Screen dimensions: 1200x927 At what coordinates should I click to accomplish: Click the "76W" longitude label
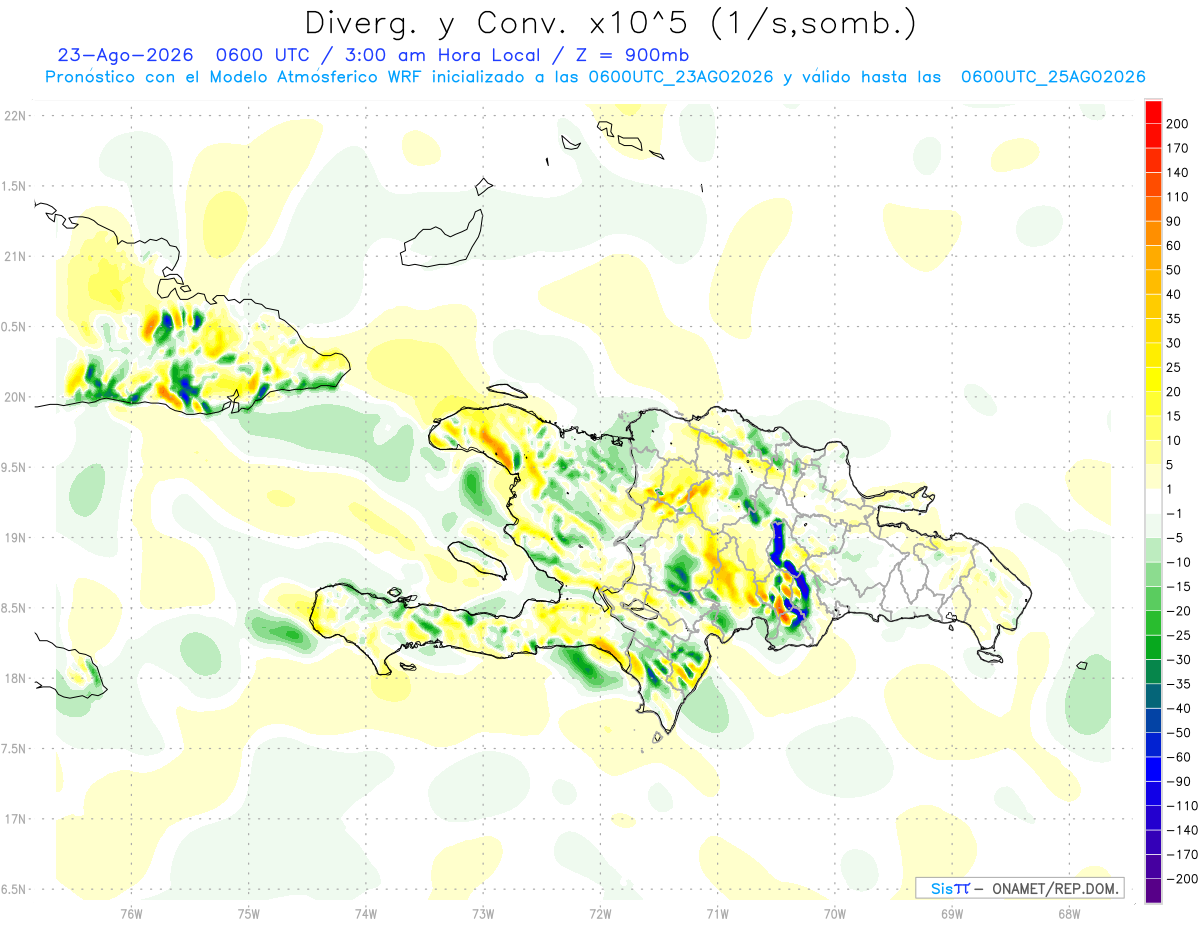click(131, 914)
